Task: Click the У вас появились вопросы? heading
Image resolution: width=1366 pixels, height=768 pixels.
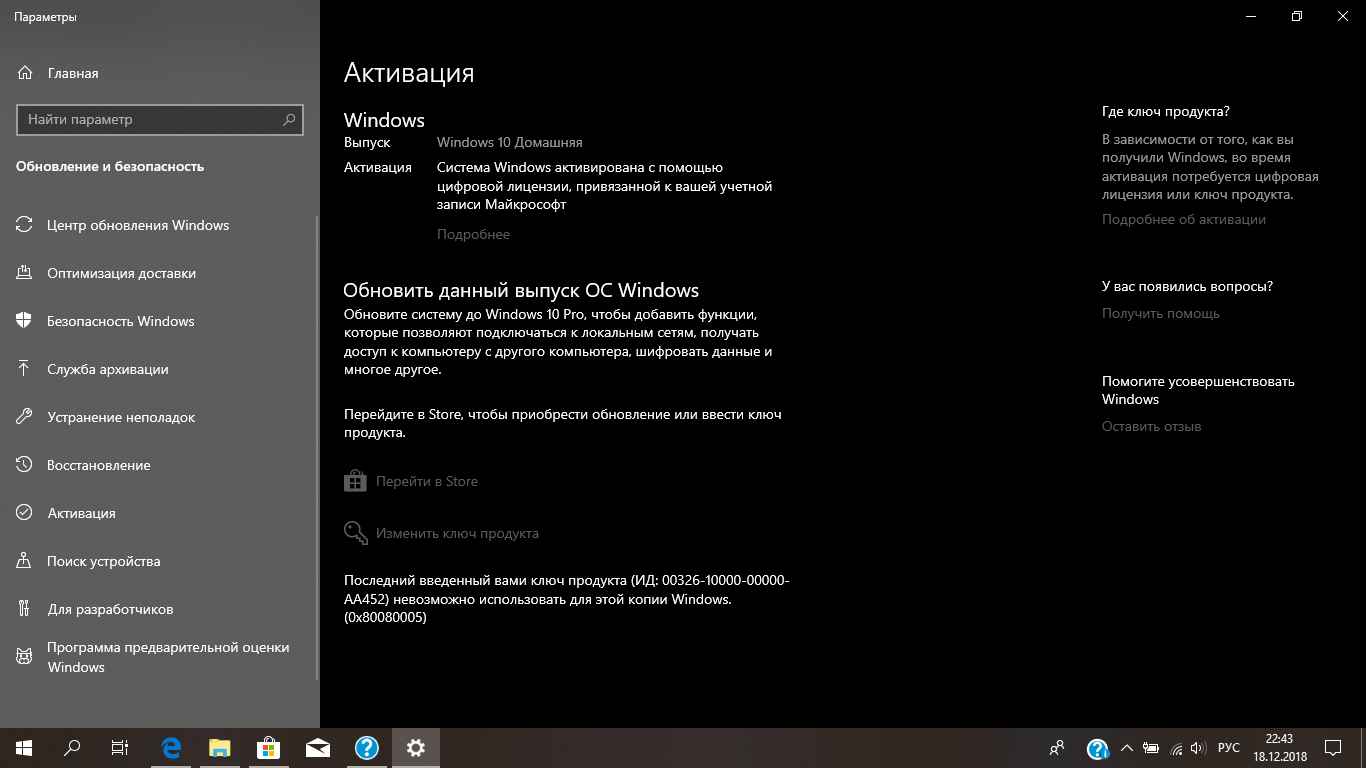Action: coord(1188,286)
